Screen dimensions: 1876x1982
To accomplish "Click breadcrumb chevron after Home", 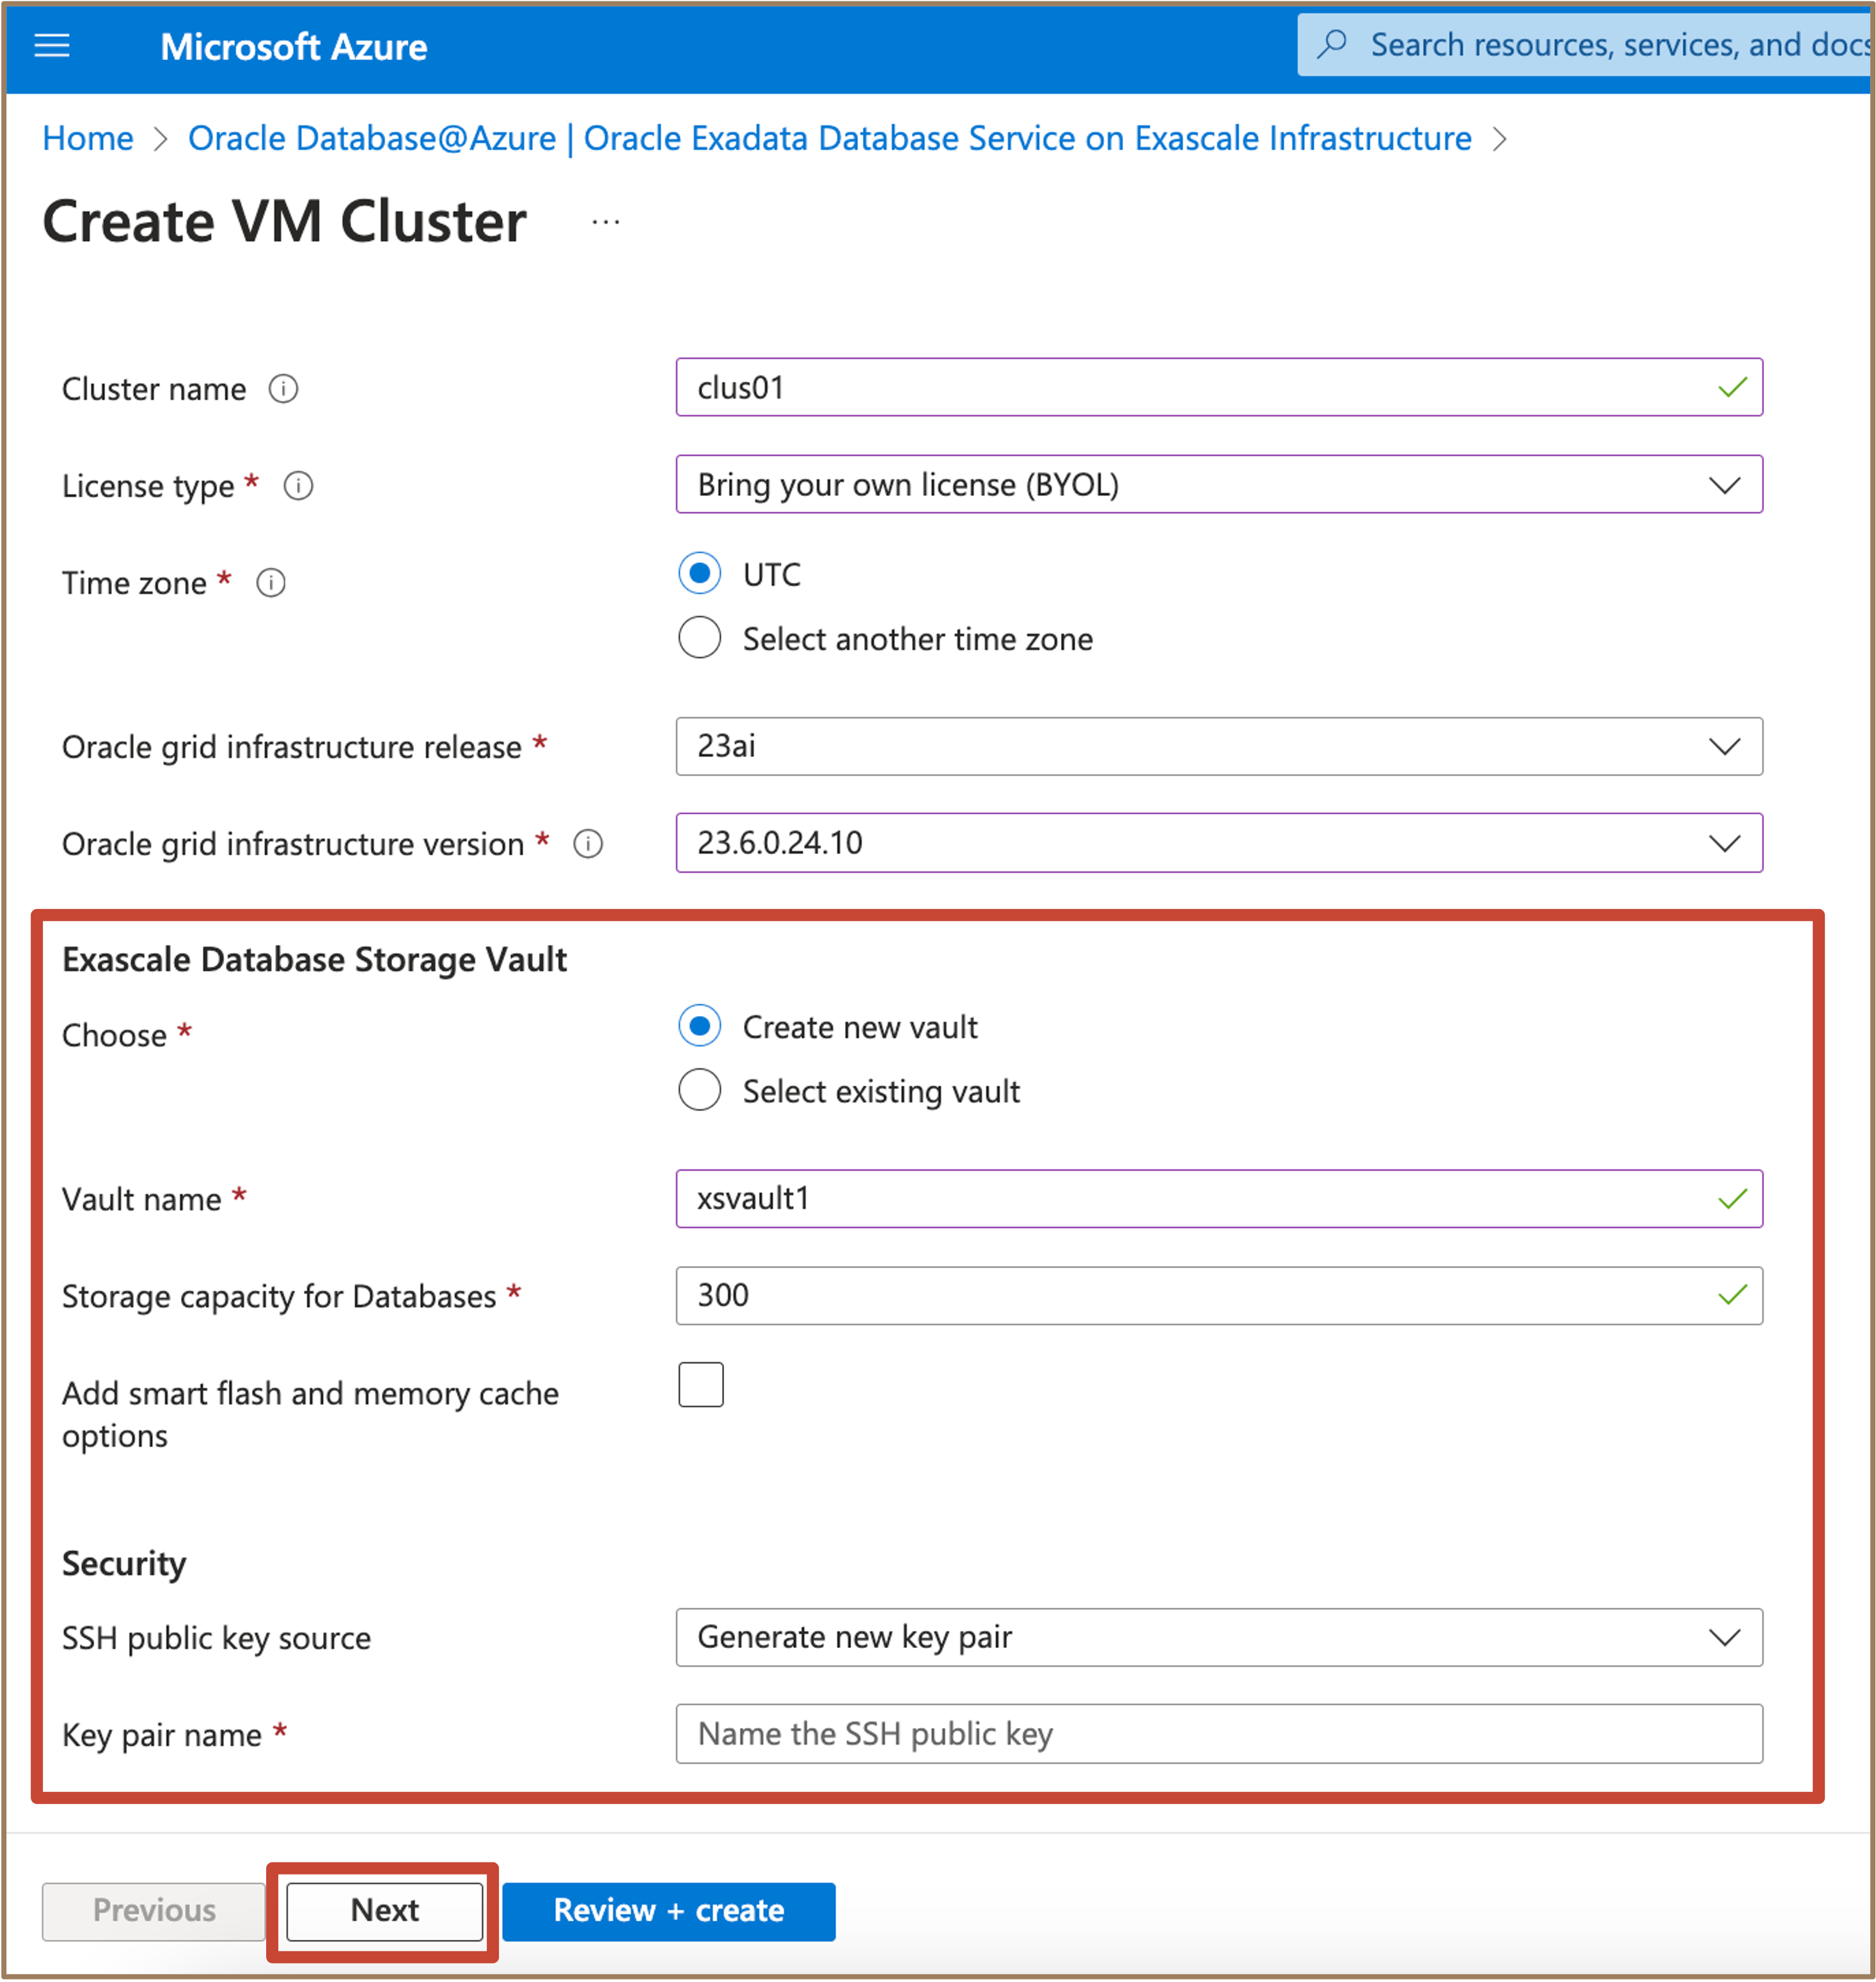I will coord(160,139).
